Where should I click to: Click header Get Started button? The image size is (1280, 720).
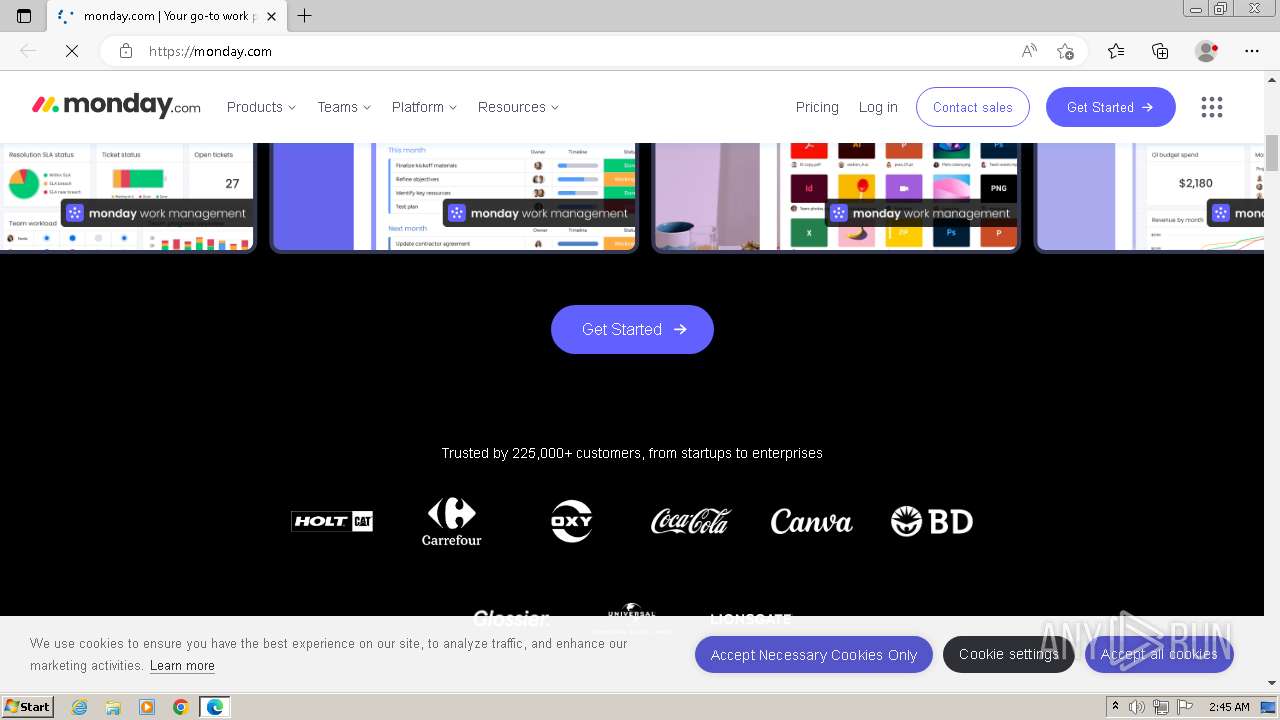point(1111,107)
